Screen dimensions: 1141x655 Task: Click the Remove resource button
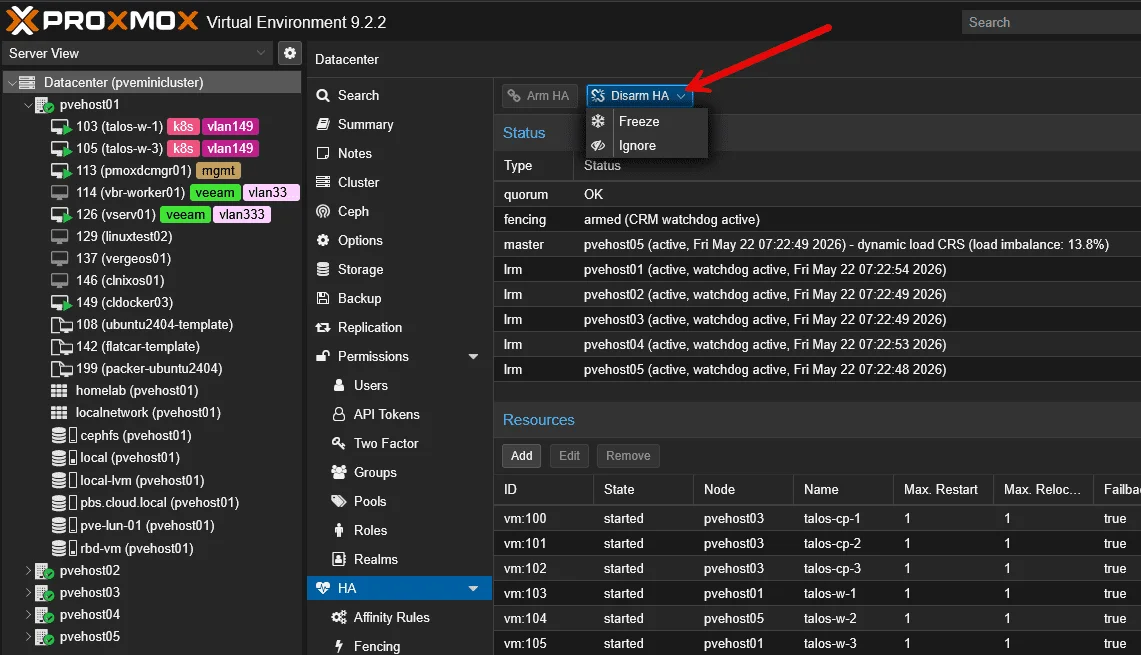[x=628, y=456]
